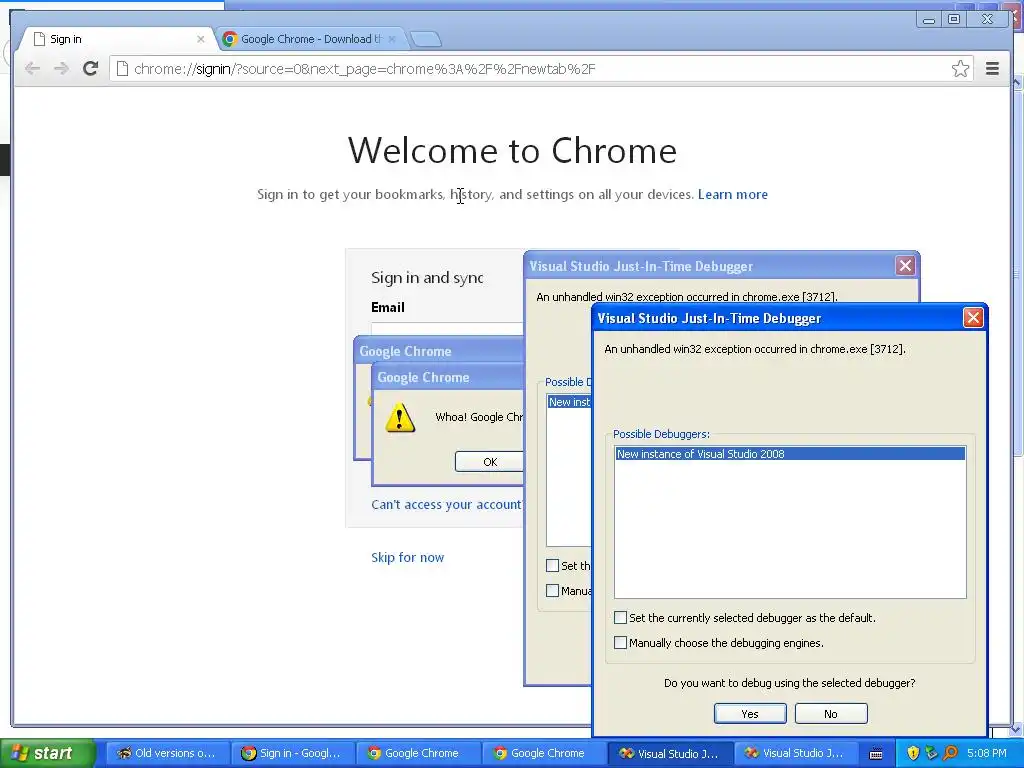Close the Sign in tab

pos(200,39)
